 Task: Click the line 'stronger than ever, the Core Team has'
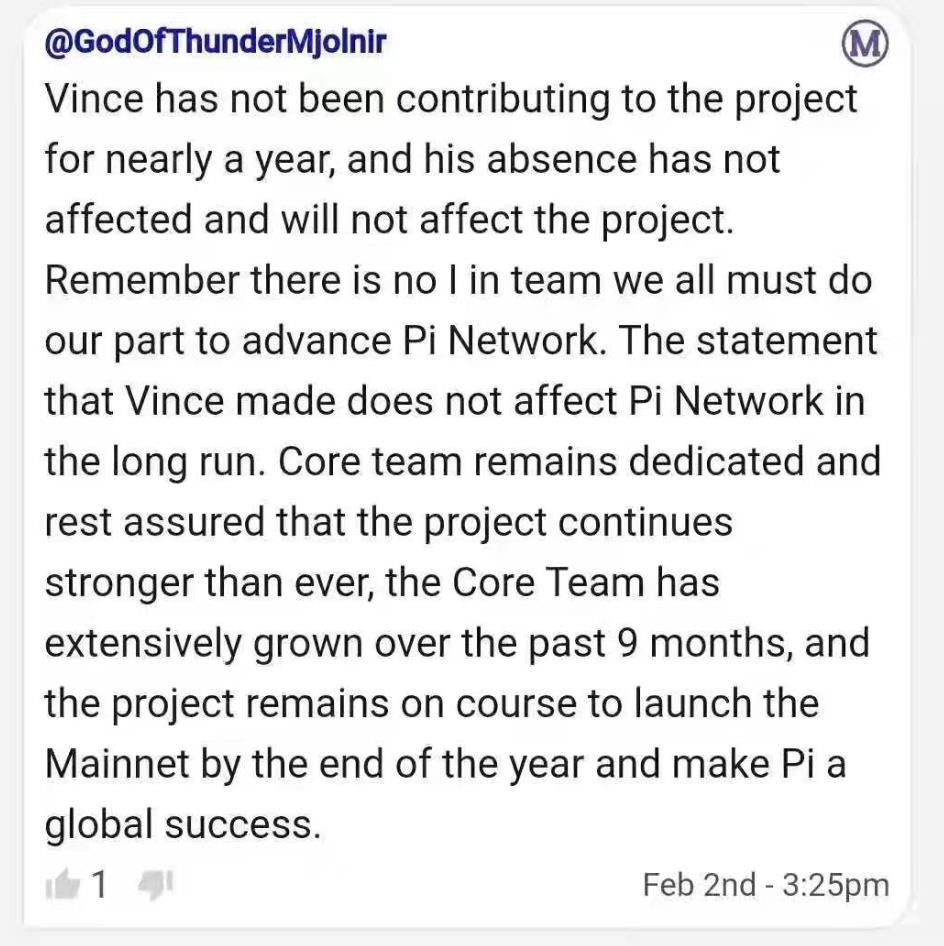(x=382, y=583)
